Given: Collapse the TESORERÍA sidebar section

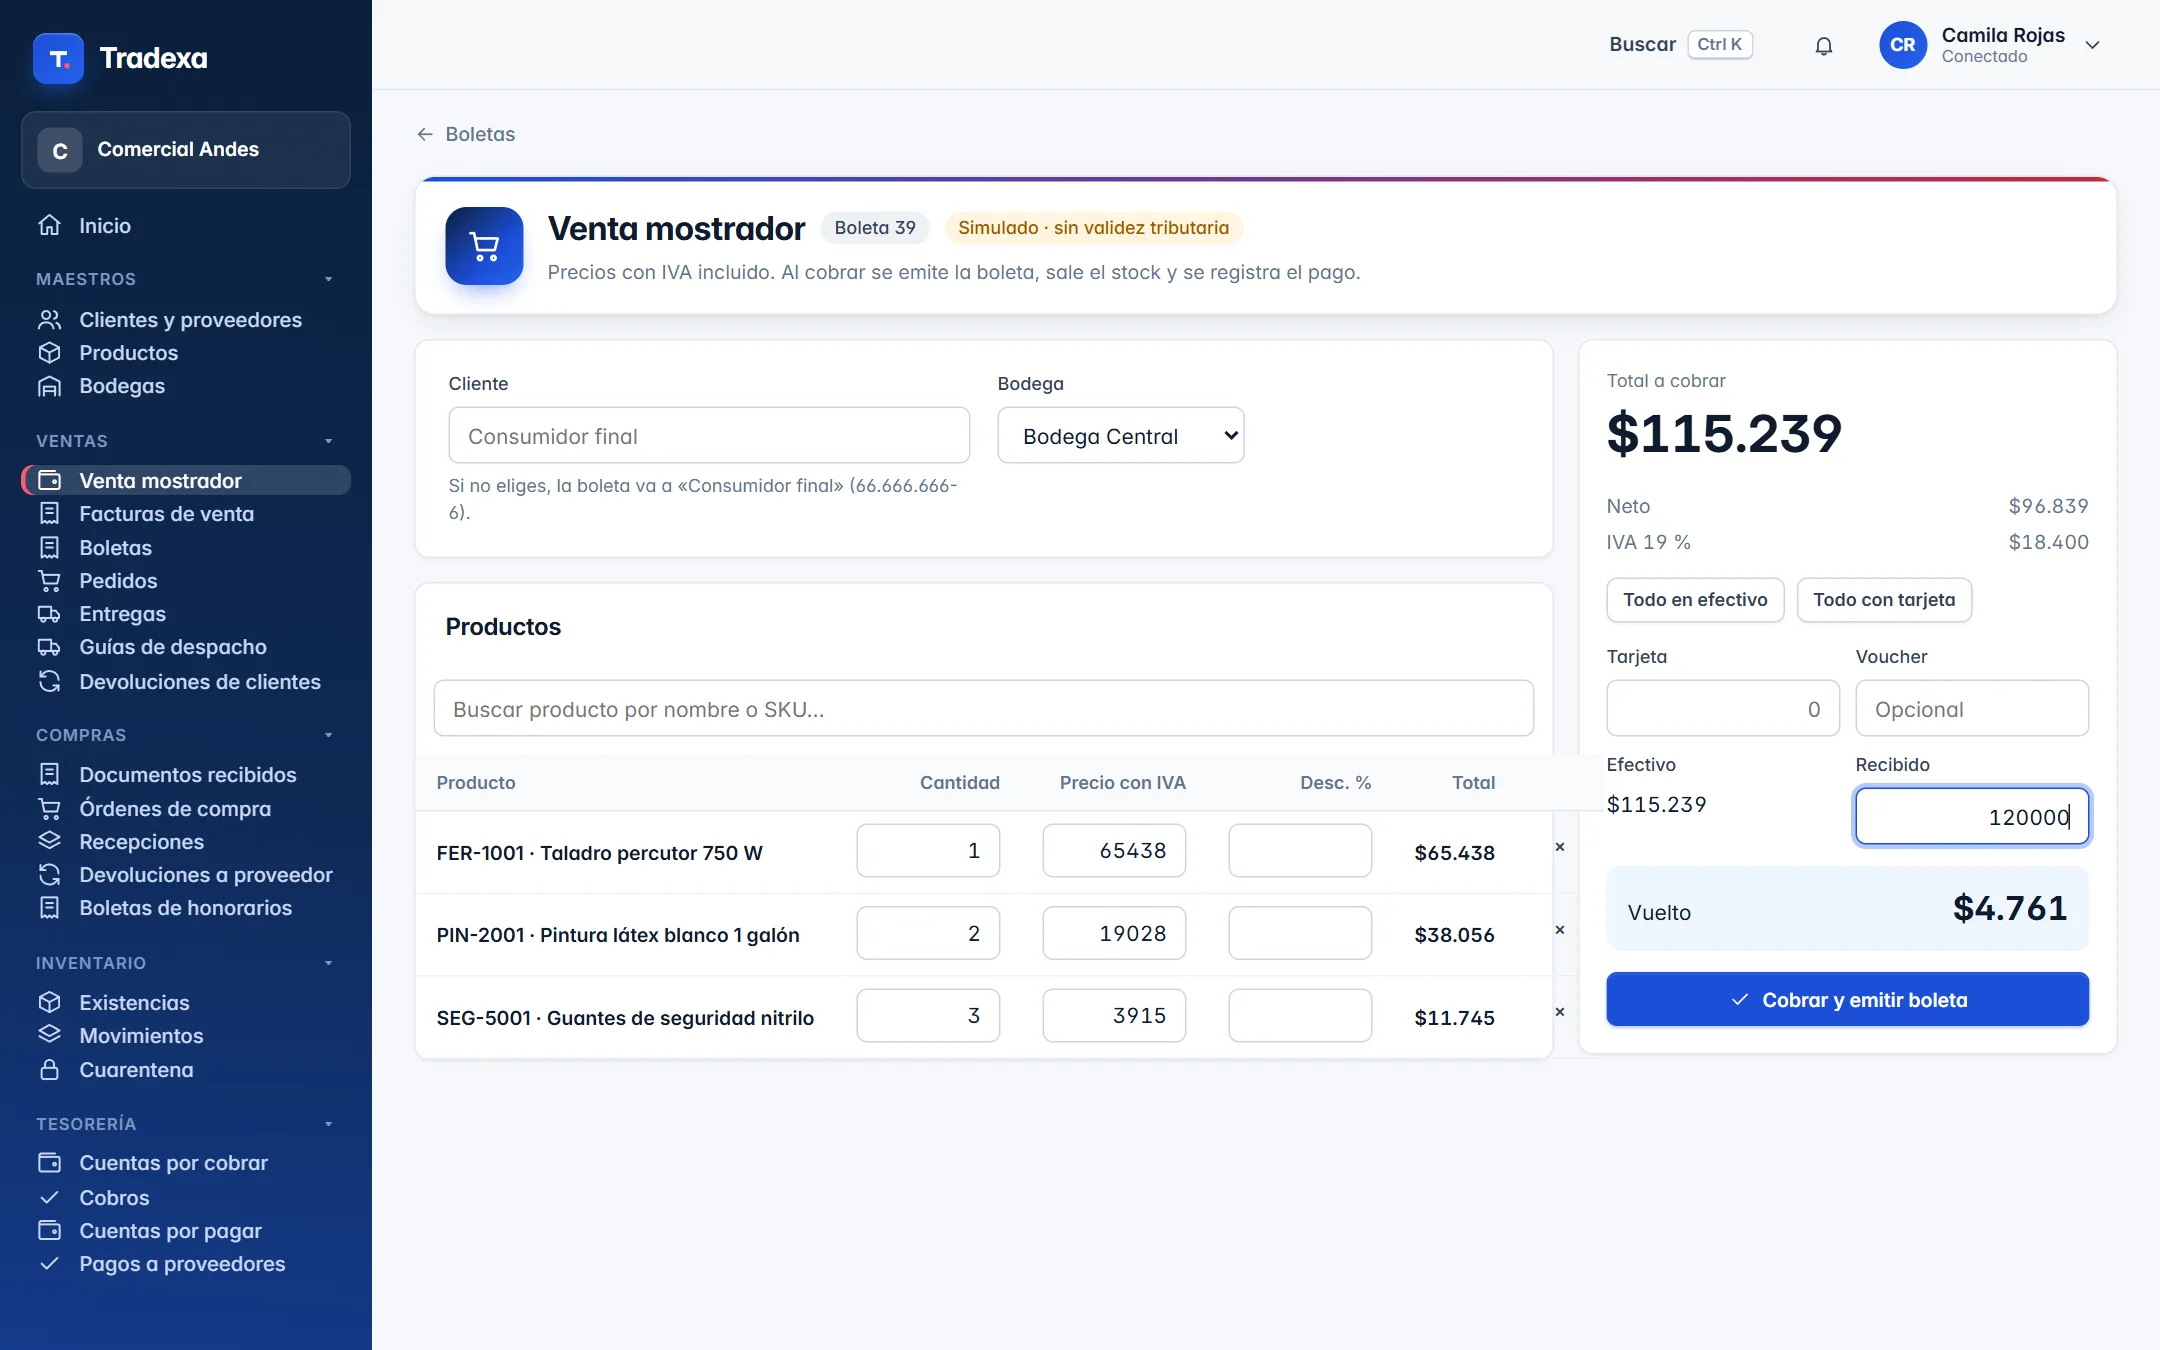Looking at the screenshot, I should 328,1124.
